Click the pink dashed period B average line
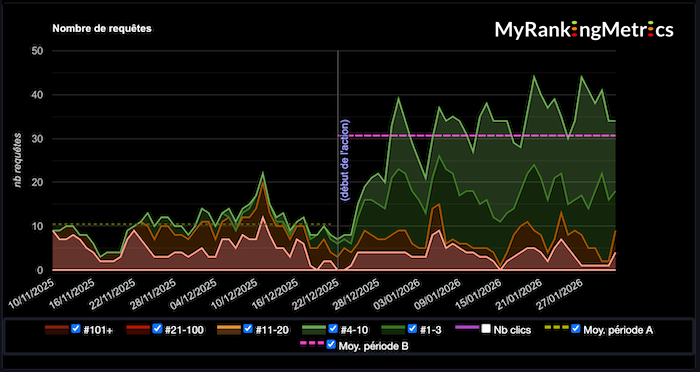This screenshot has width=700, height=372. [x=477, y=135]
